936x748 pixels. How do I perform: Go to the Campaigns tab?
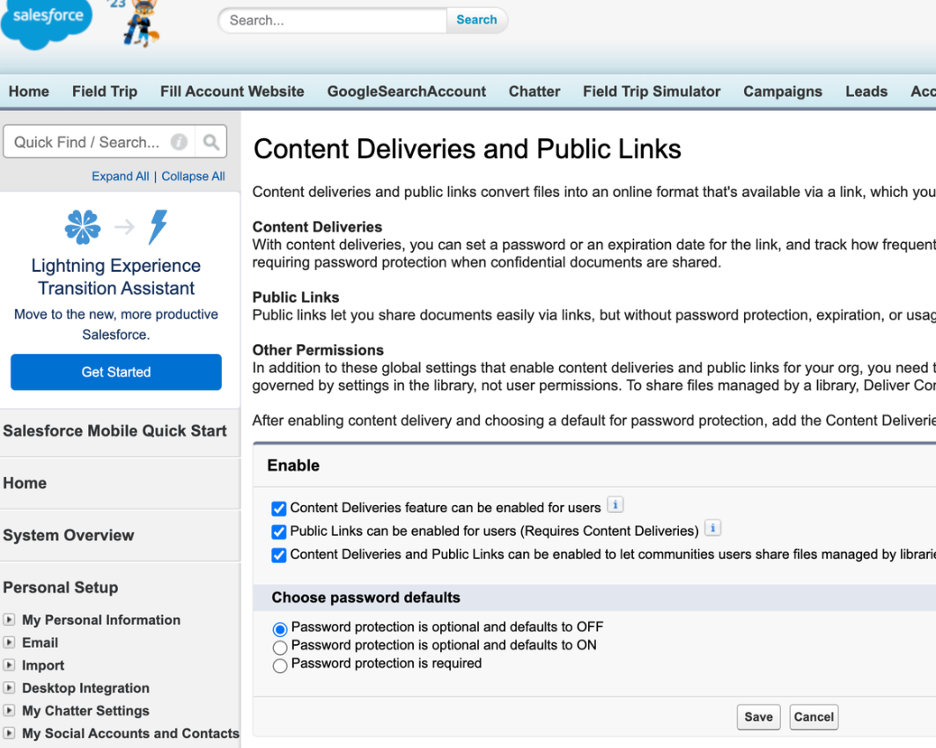[783, 91]
